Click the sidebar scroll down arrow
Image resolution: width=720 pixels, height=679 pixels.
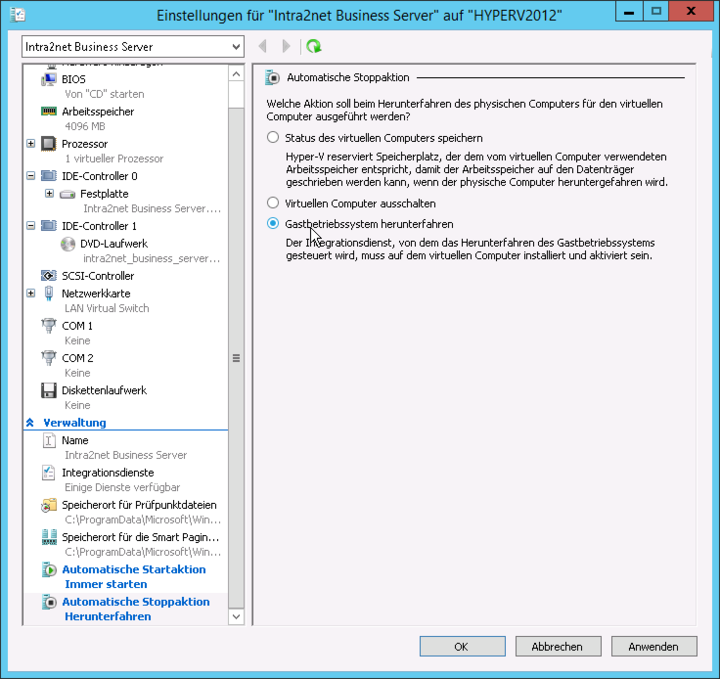(x=236, y=616)
